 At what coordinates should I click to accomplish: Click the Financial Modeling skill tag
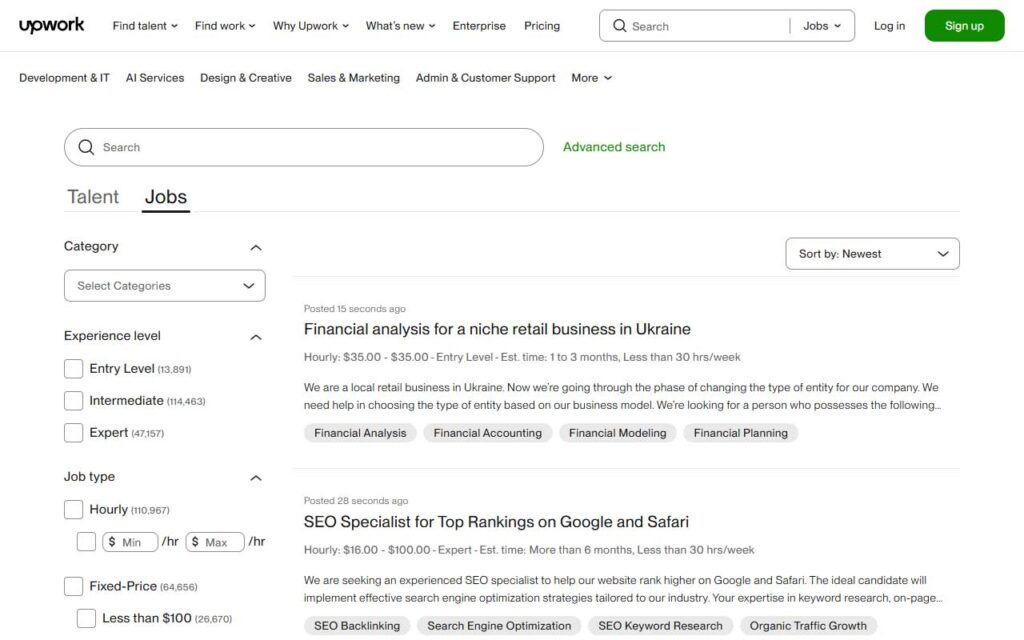(617, 433)
